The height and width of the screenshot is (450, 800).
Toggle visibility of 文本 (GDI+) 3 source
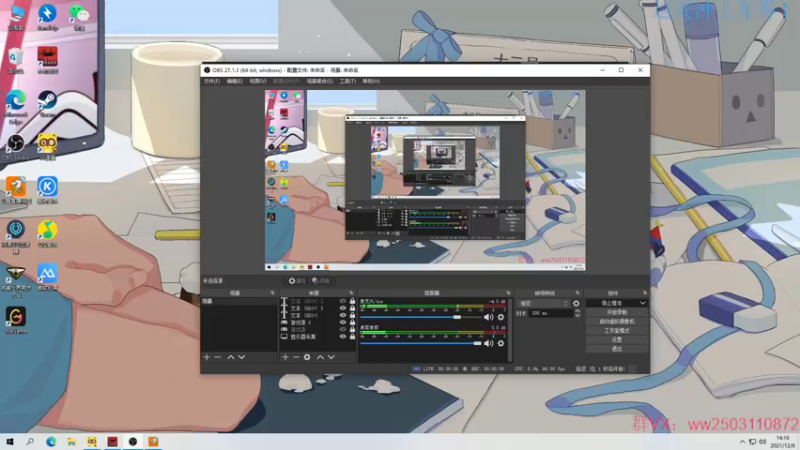(x=343, y=302)
